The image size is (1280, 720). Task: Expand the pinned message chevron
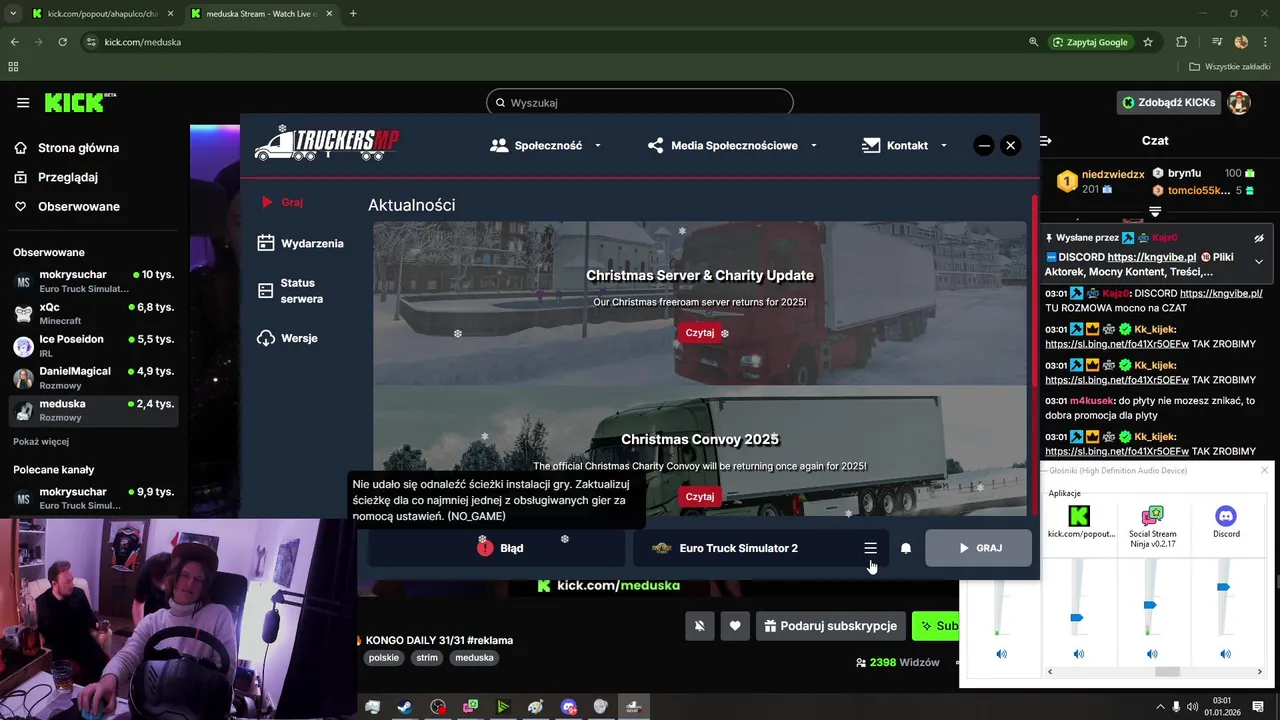point(1259,261)
